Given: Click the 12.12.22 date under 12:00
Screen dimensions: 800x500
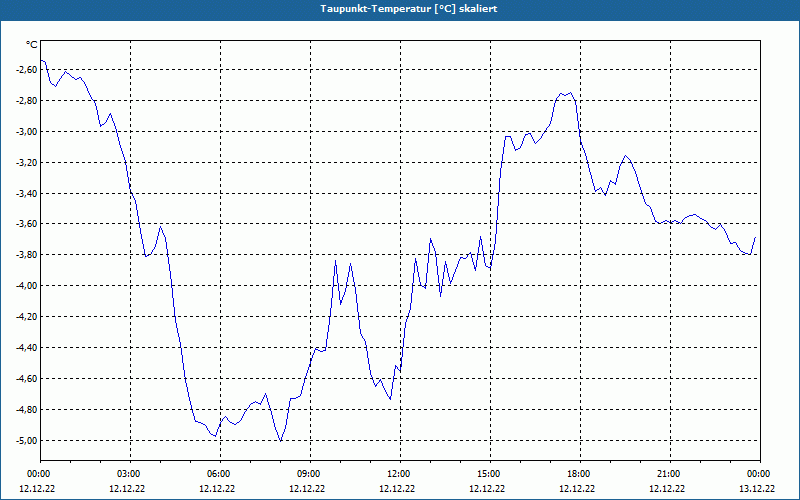Looking at the screenshot, I should (x=397, y=488).
